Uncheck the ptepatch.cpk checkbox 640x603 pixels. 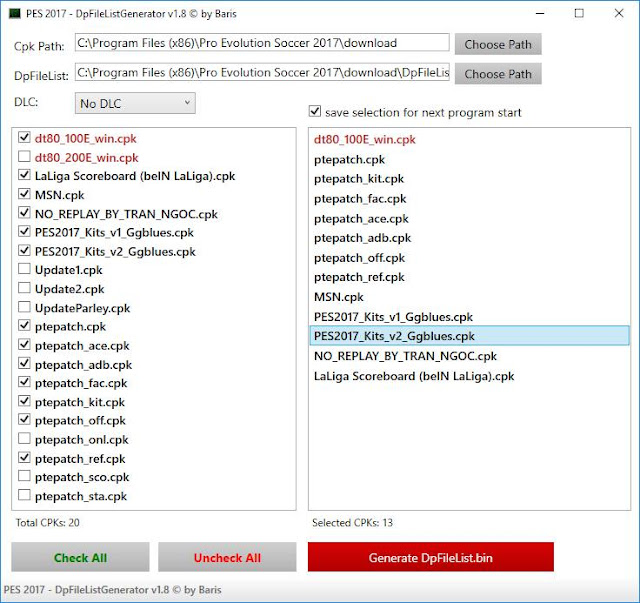pos(24,326)
